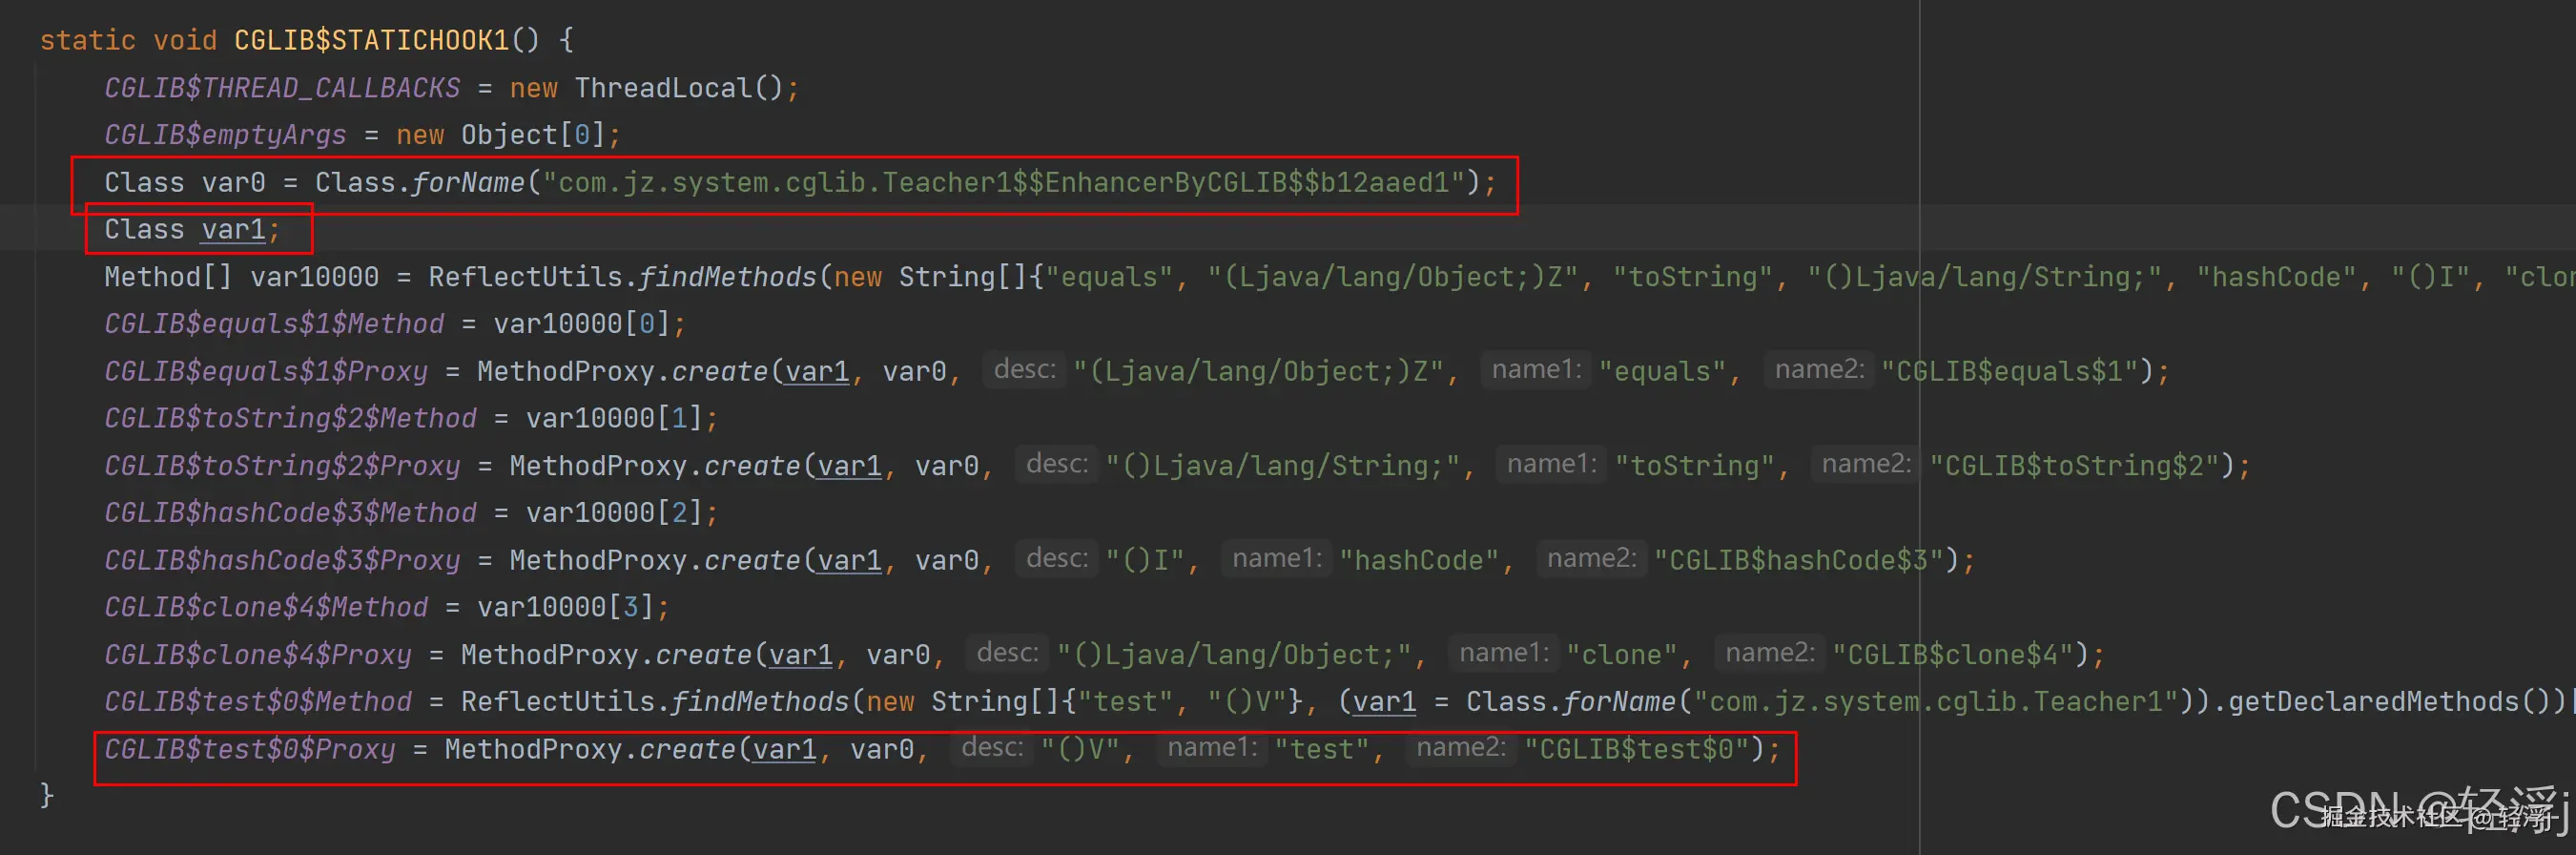Click MethodProxy.create on the test$0$Proxy line
Viewport: 2576px width, 855px height.
pos(590,749)
